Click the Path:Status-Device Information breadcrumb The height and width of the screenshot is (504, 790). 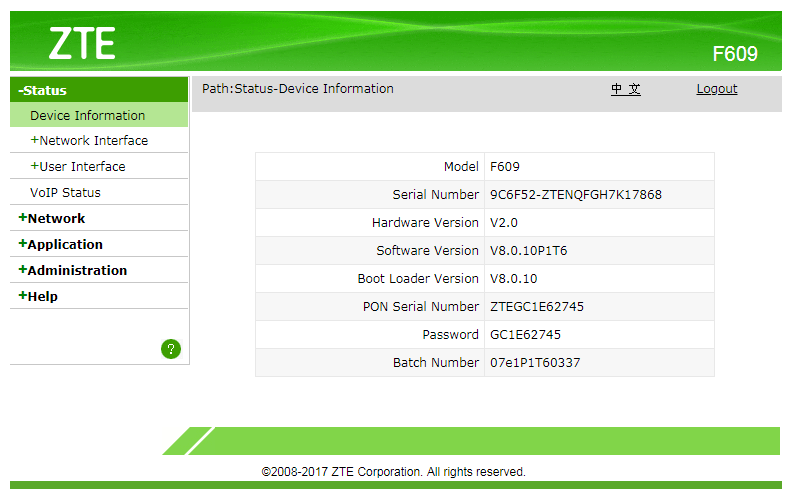[x=298, y=89]
